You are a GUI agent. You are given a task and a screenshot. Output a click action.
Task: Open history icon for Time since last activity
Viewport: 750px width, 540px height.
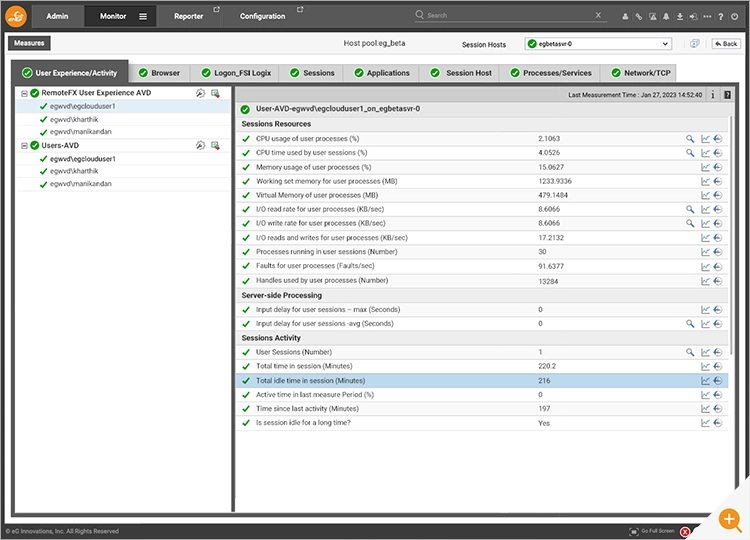tap(717, 409)
